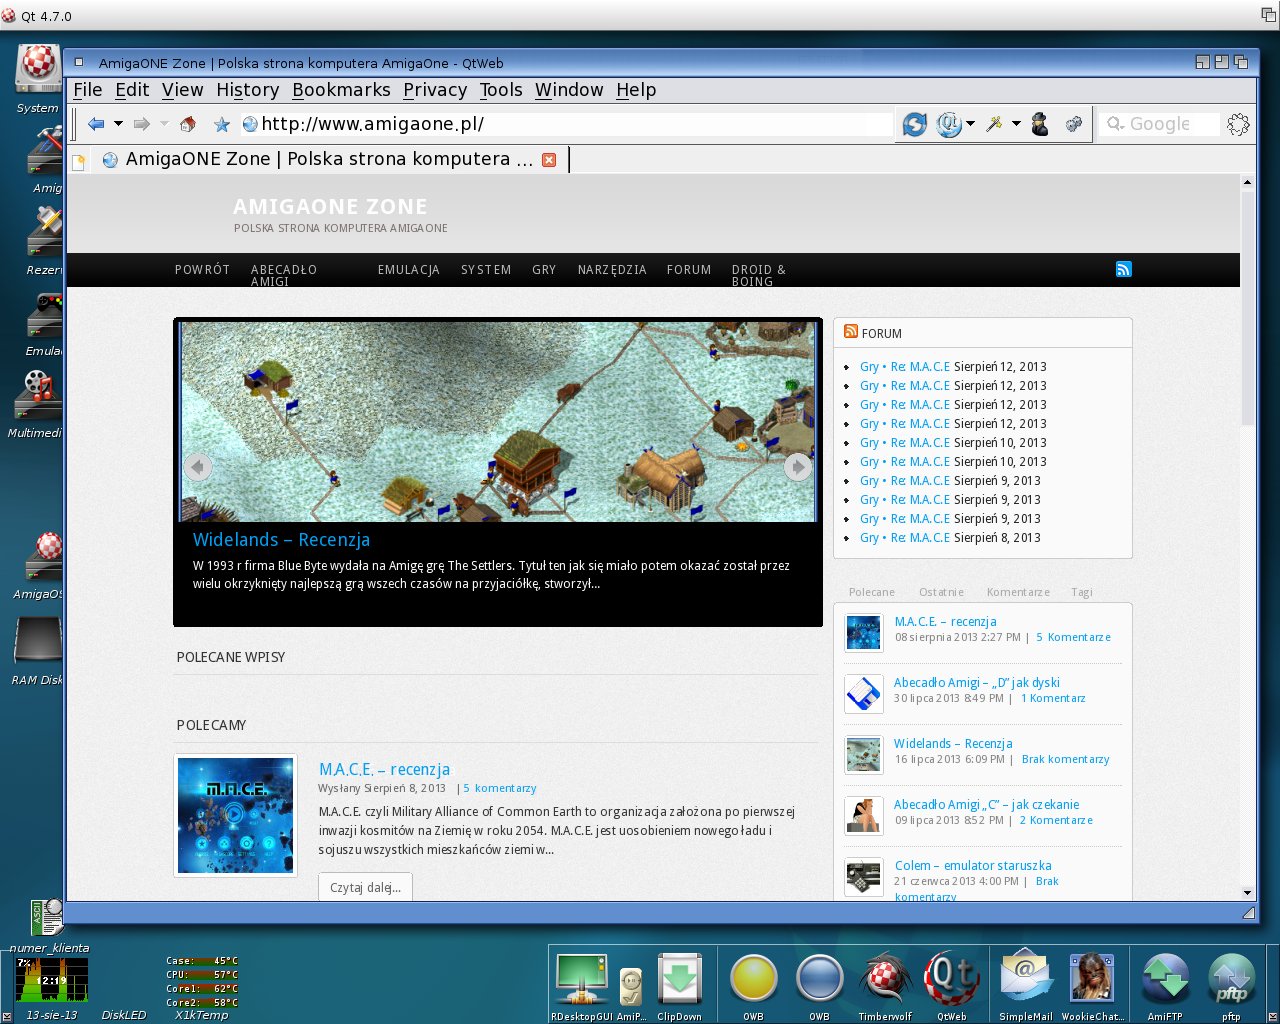The height and width of the screenshot is (1024, 1280).
Task: Open Abecadło Amigi „D" jak dyski sidebar link
Action: coord(977,683)
